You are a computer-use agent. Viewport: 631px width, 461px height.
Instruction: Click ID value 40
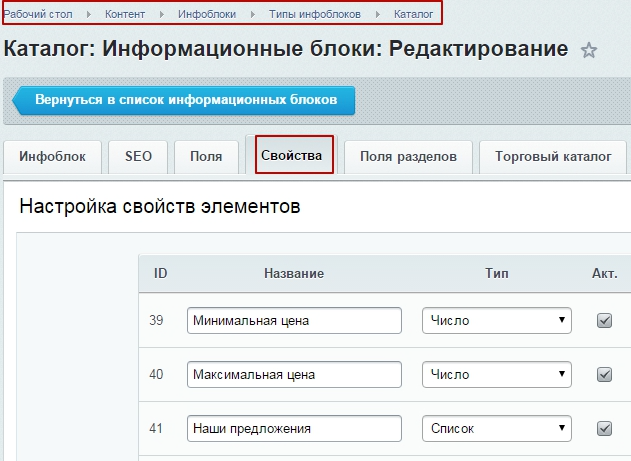click(x=156, y=375)
